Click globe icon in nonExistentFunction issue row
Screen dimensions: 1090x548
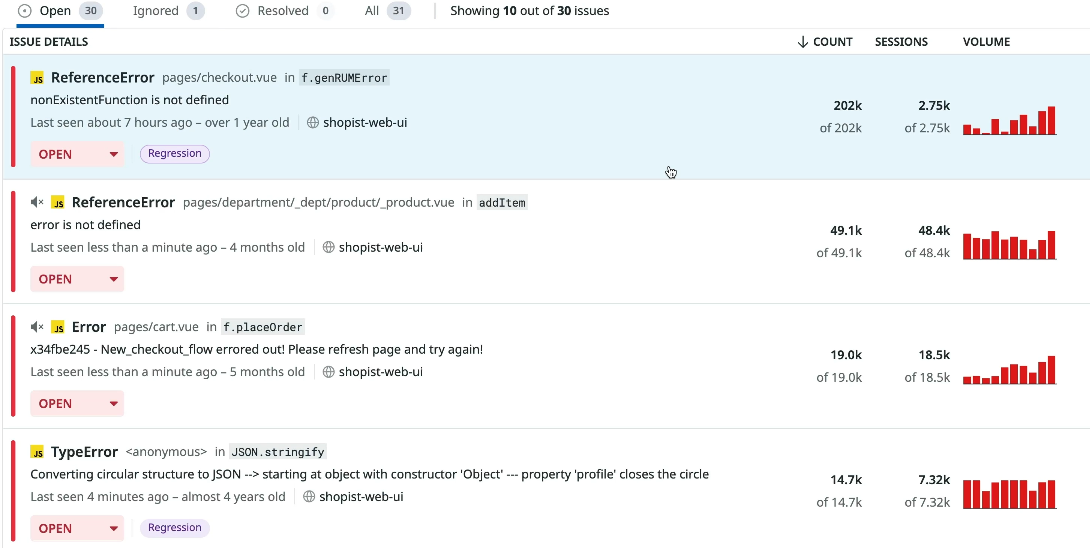313,122
